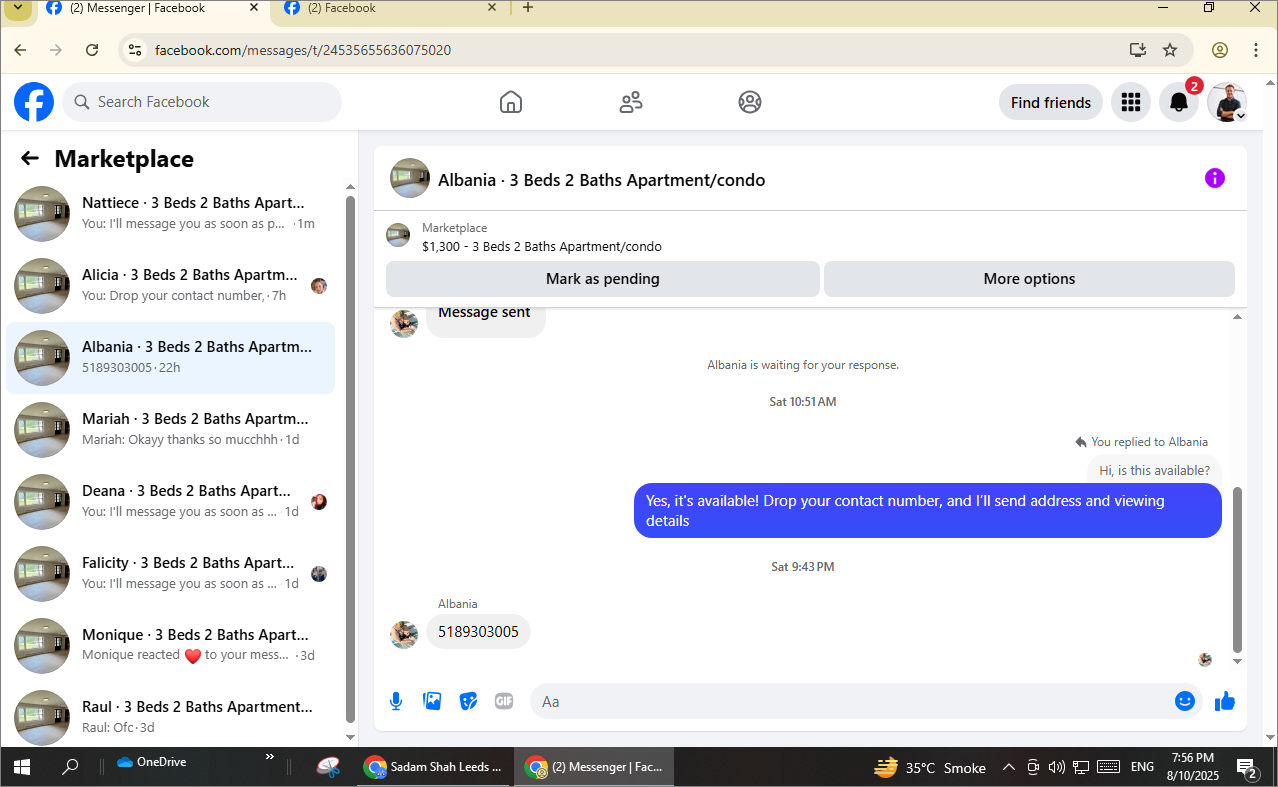Expand the taskbar toolbar overflow chevron
This screenshot has width=1278, height=787.
269,757
